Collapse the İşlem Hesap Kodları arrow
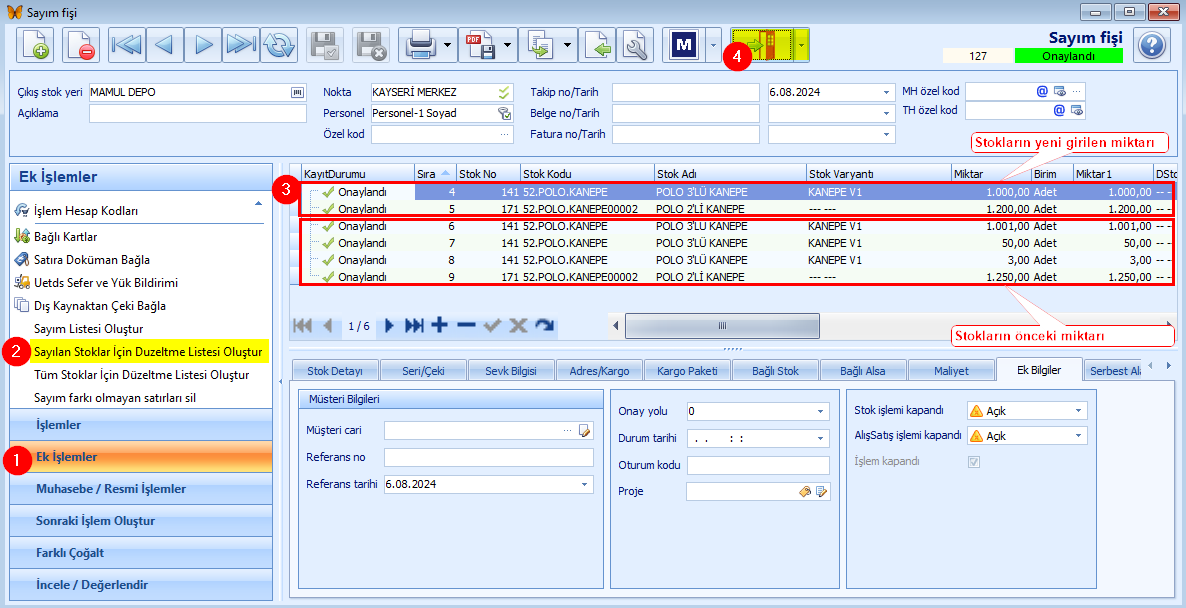The height and width of the screenshot is (608, 1186). point(259,203)
